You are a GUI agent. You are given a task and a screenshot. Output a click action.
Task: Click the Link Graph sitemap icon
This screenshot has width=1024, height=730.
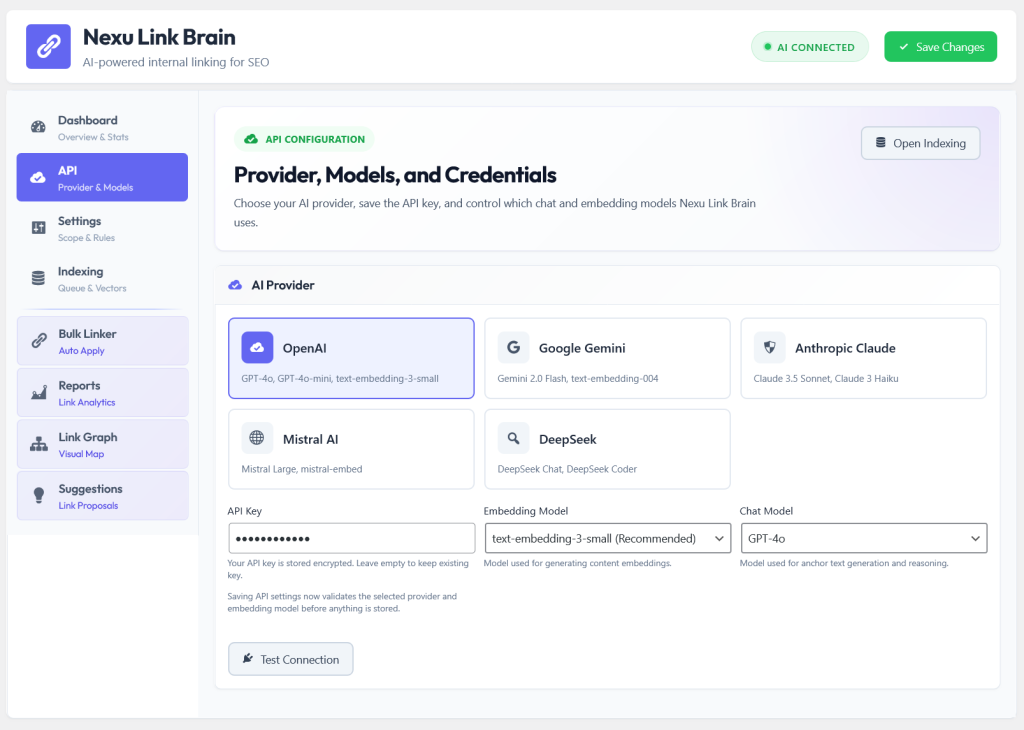coord(39,444)
